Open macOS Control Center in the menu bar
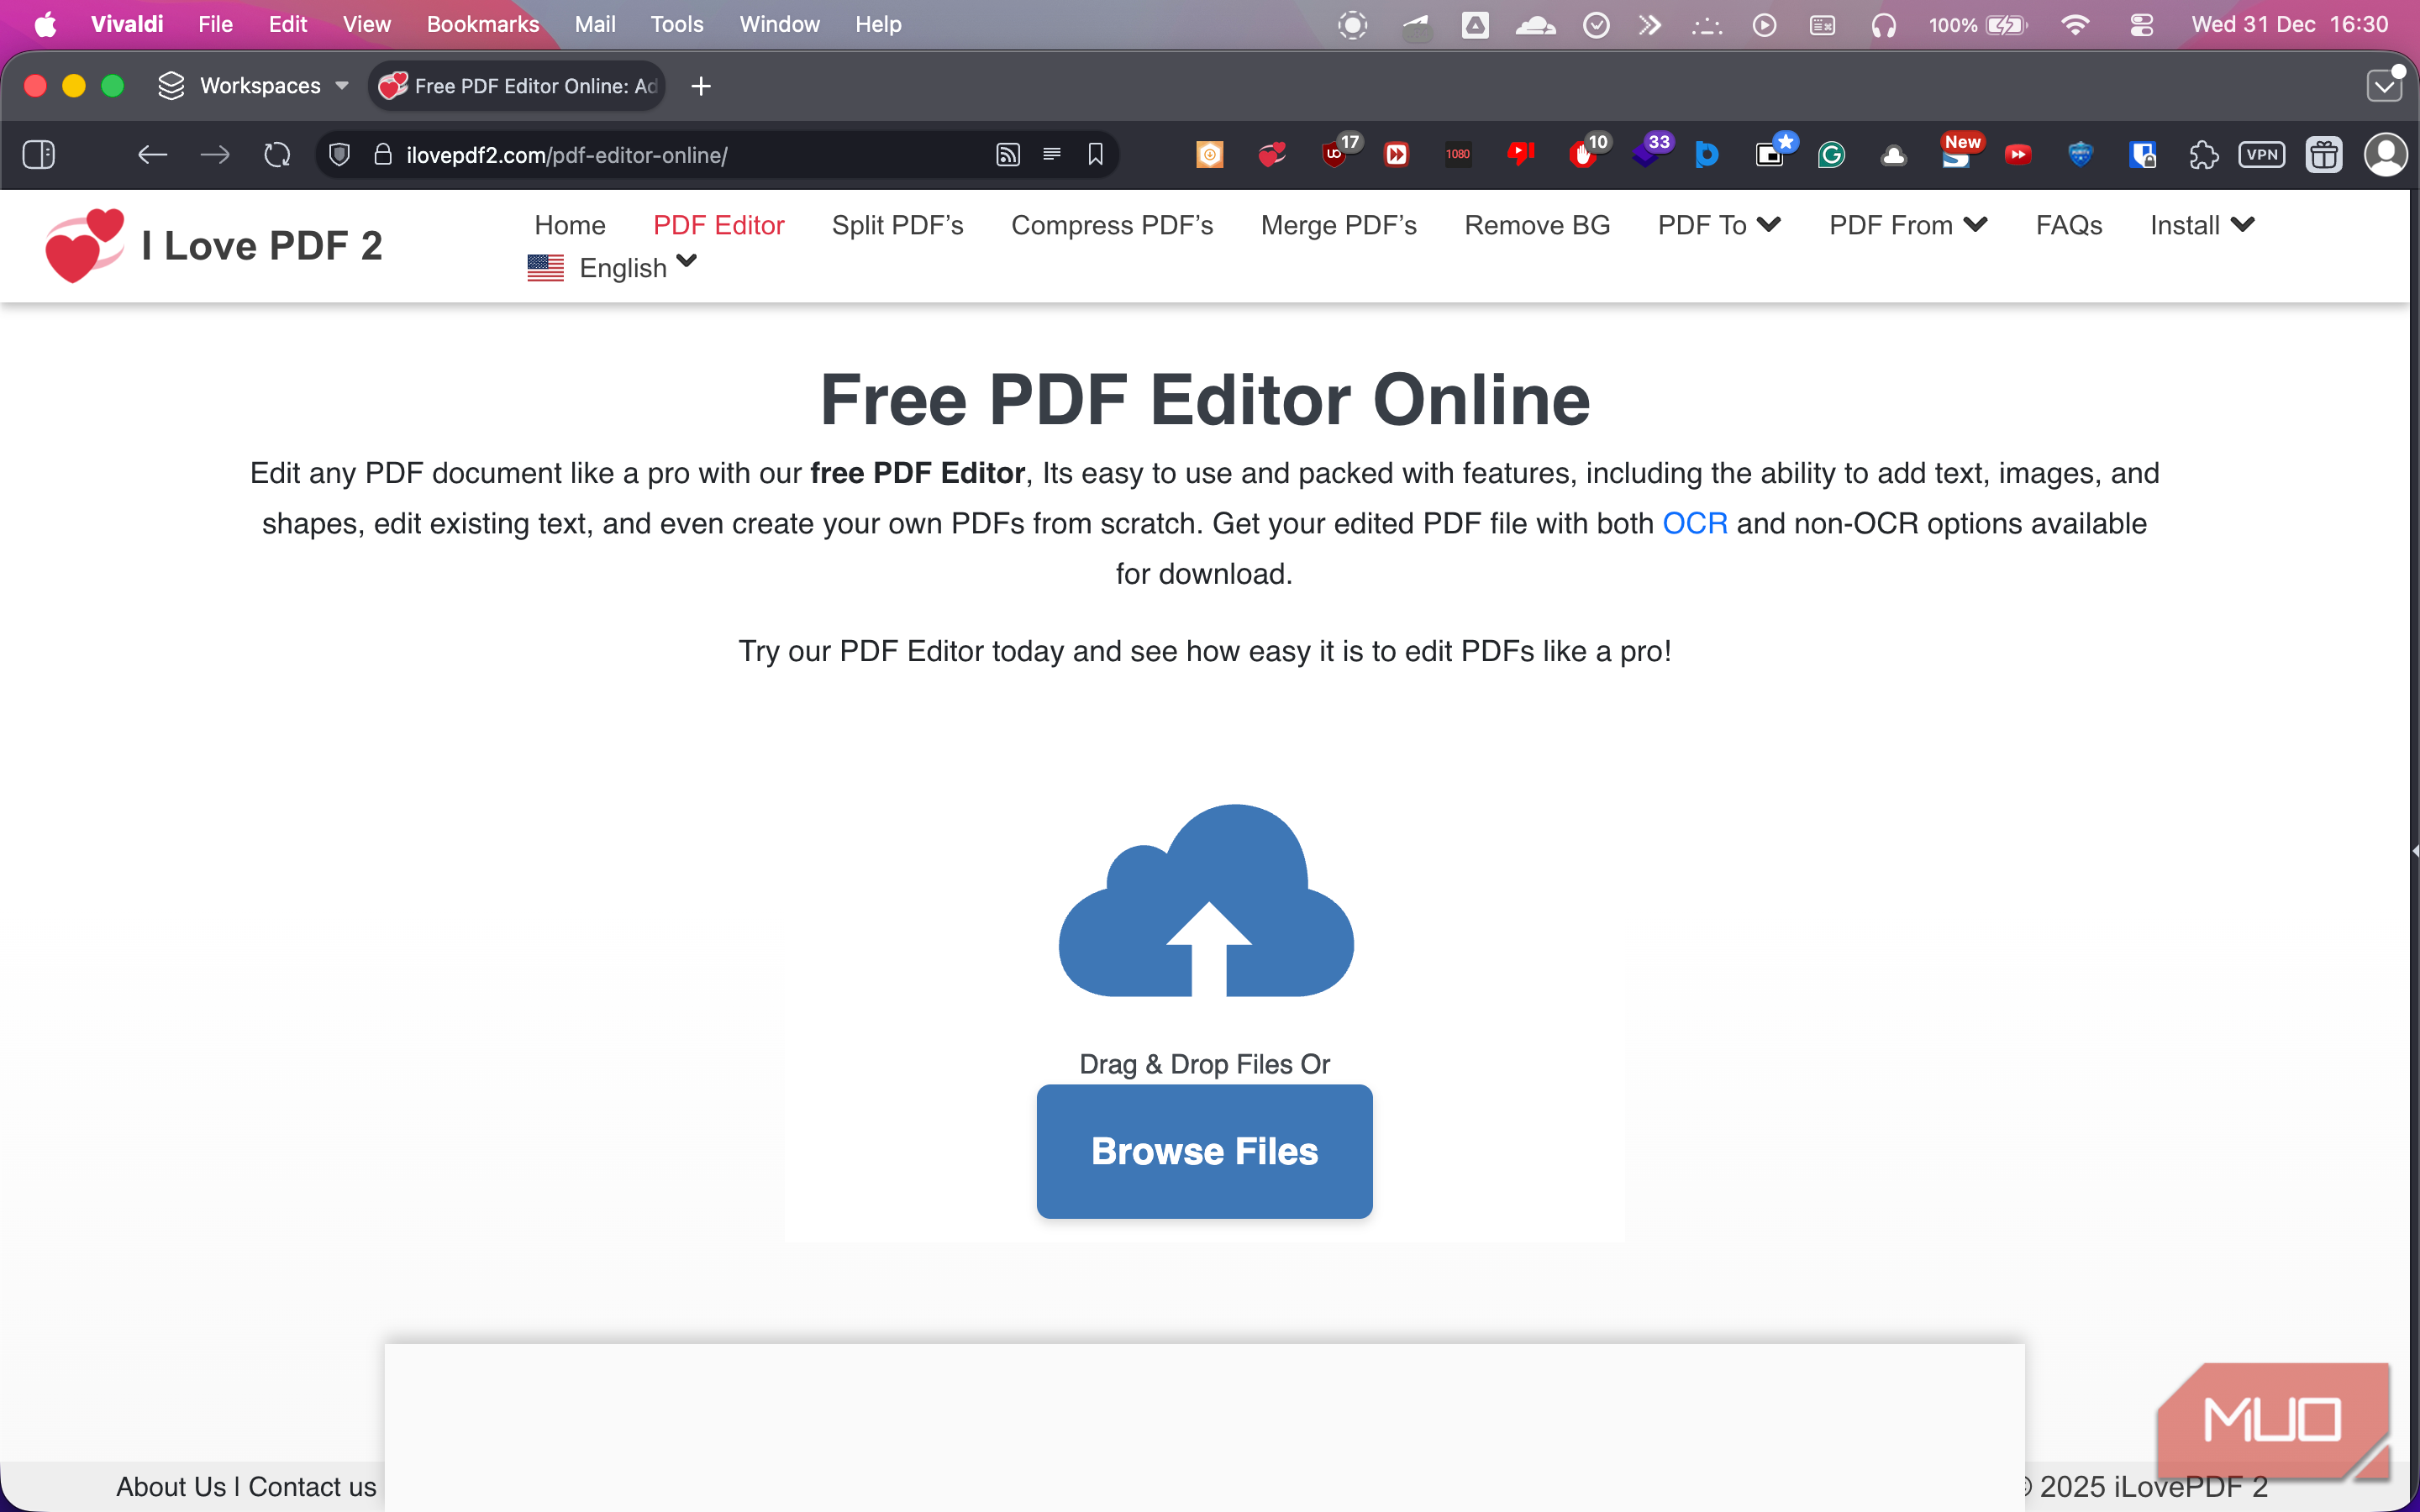2420x1512 pixels. pyautogui.click(x=2141, y=24)
